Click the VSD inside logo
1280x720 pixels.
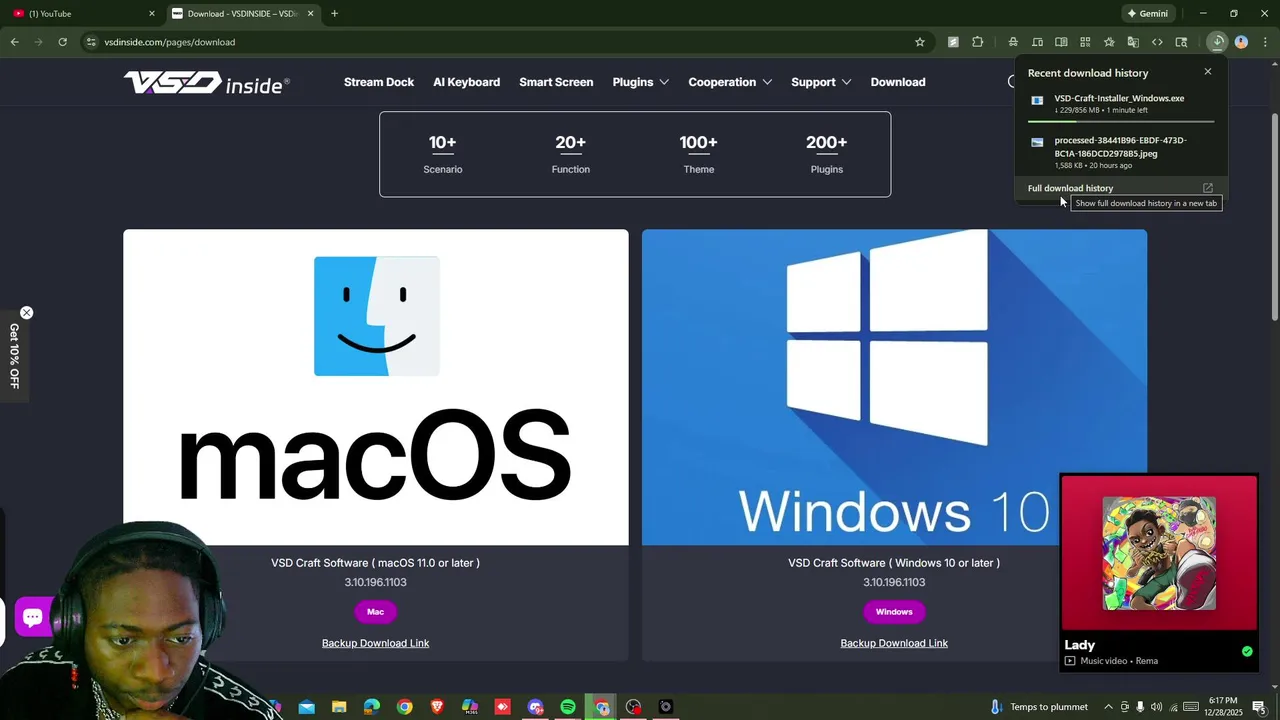tap(207, 83)
